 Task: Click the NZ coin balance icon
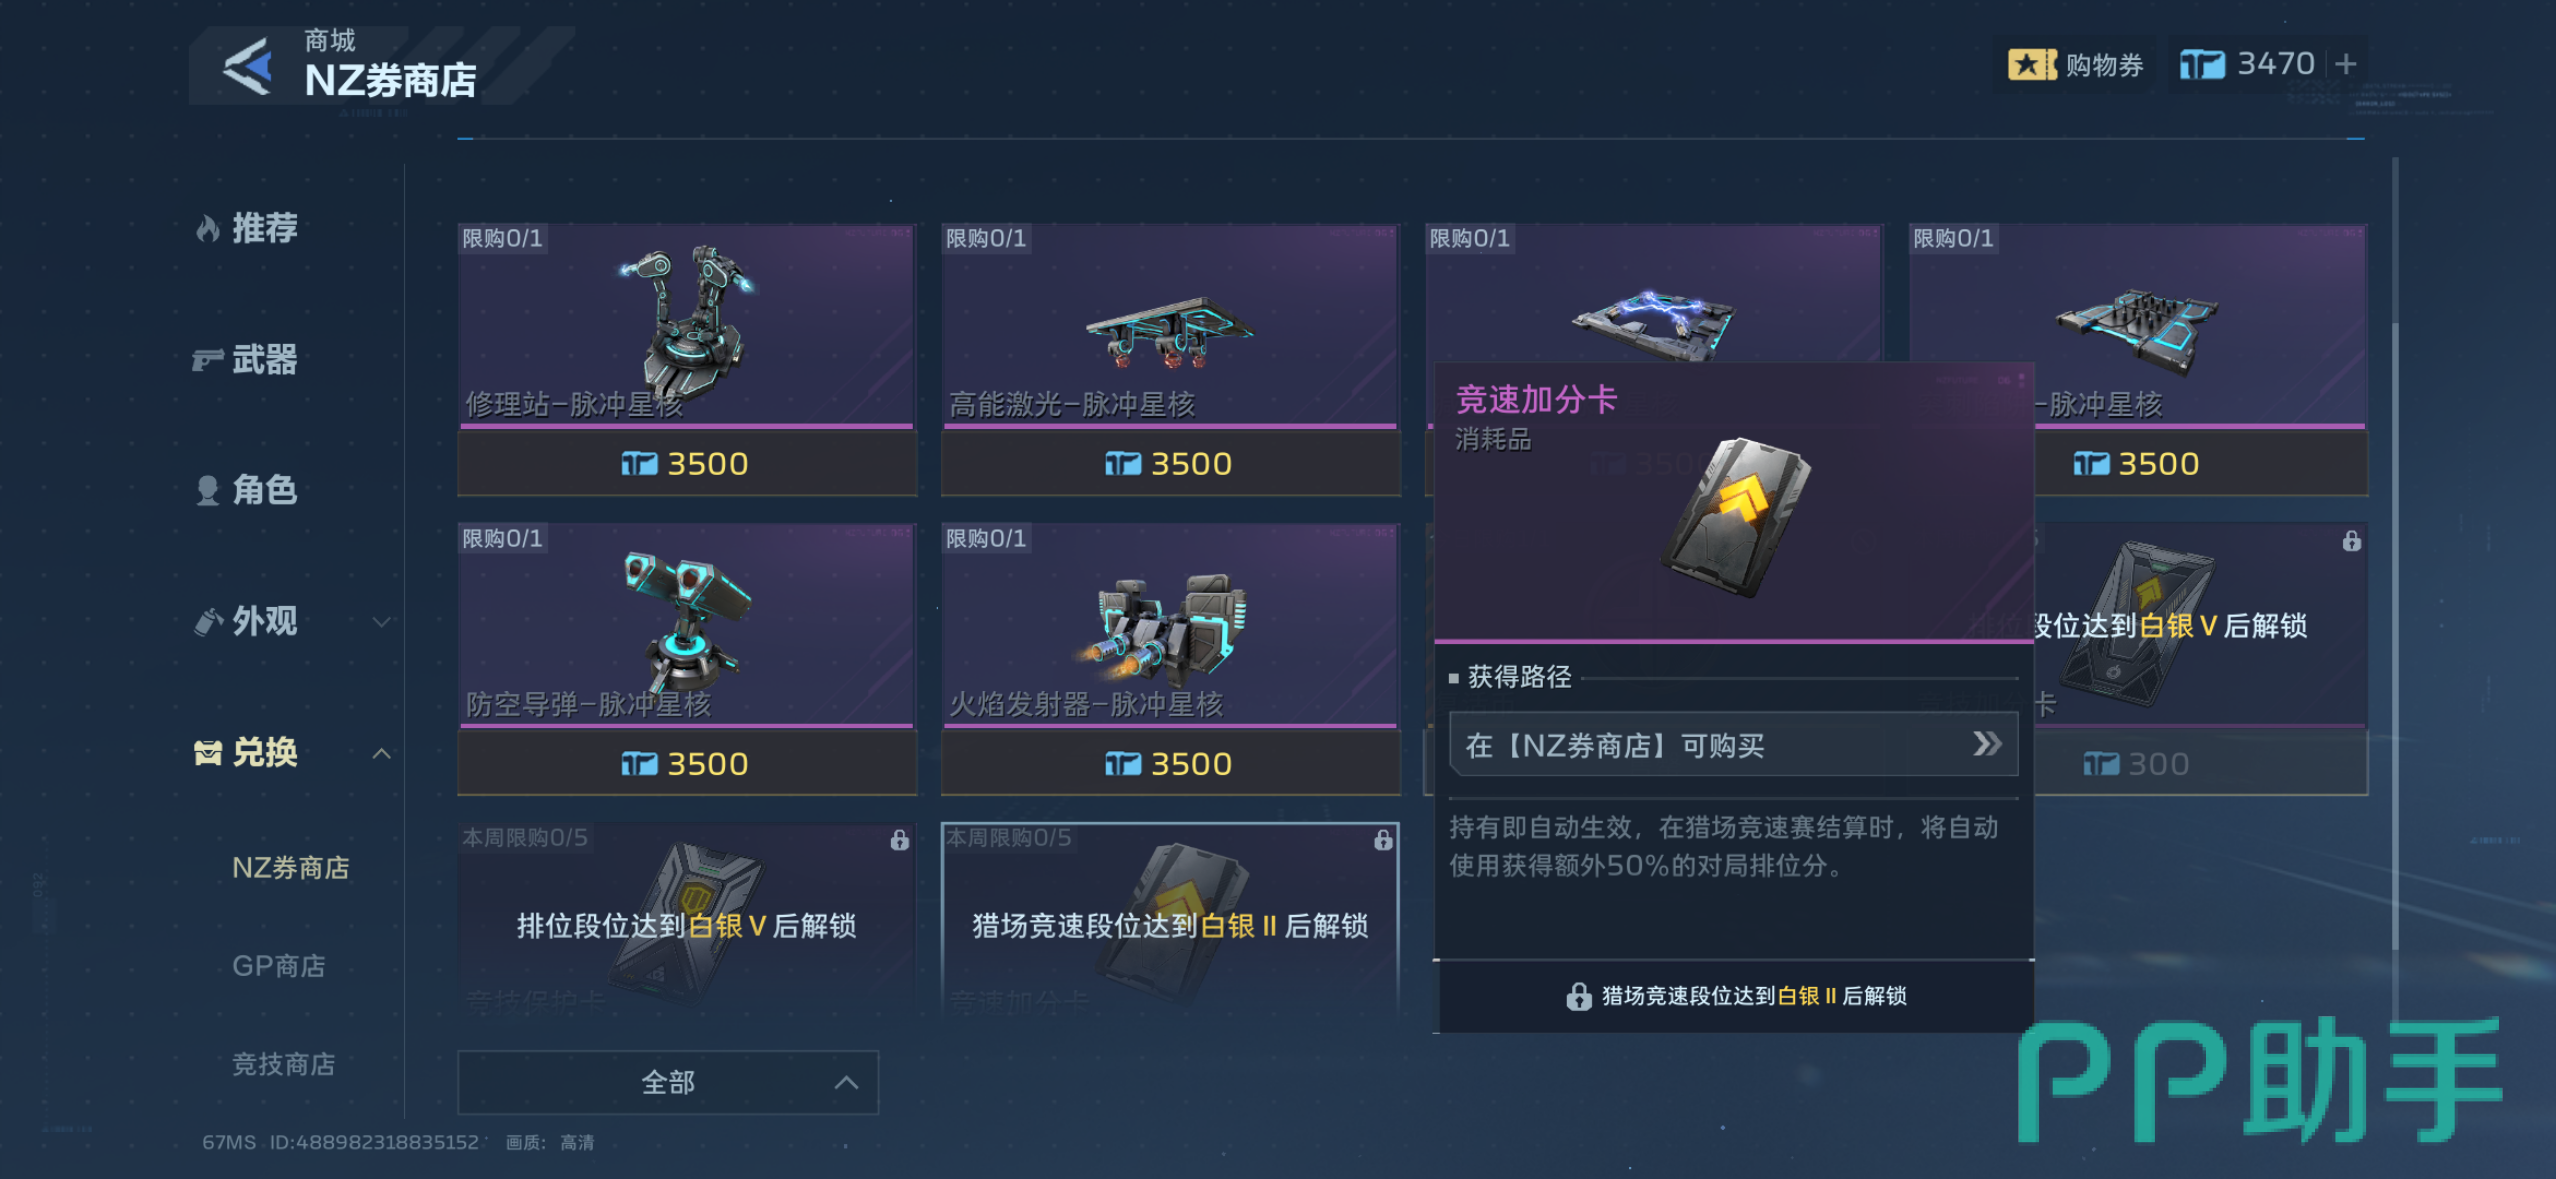[2202, 65]
